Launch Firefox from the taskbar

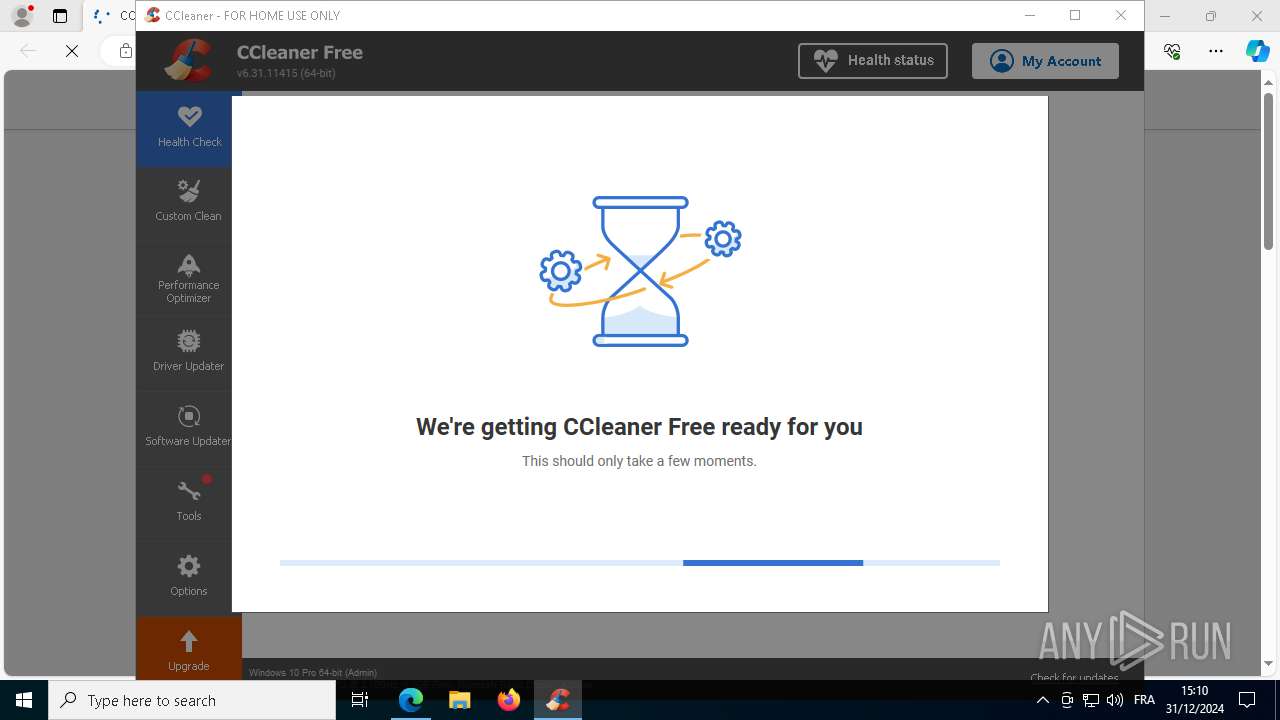click(509, 700)
